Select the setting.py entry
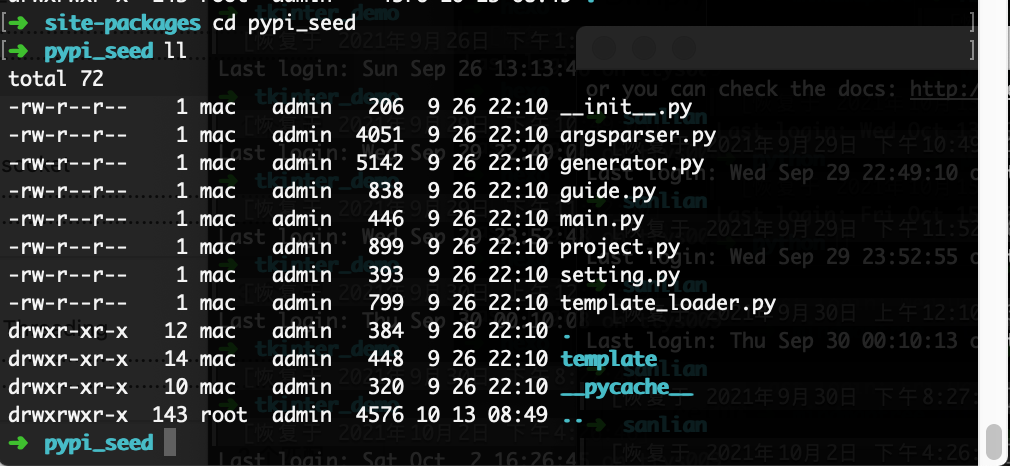 (x=620, y=275)
